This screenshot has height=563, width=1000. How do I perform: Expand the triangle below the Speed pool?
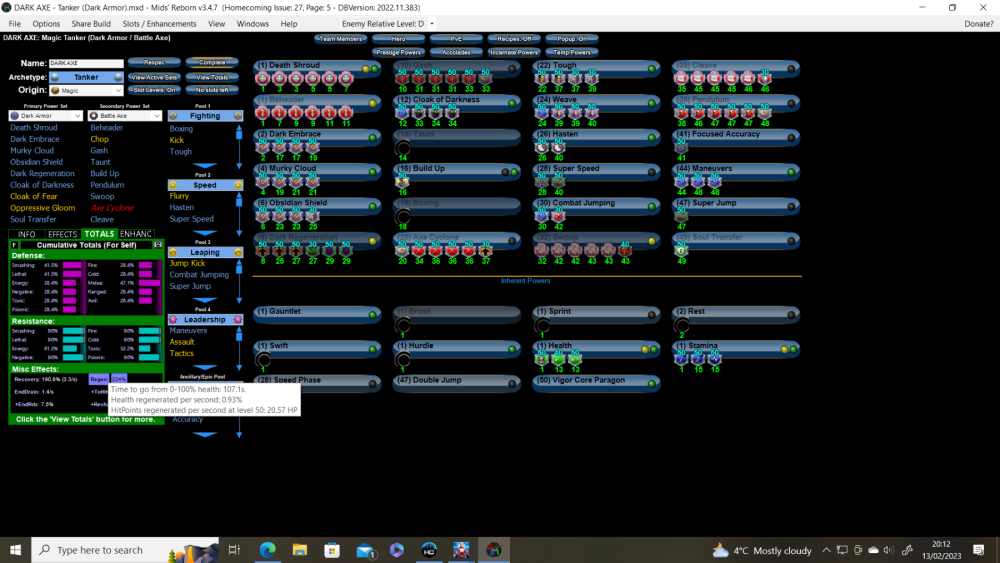[x=205, y=233]
